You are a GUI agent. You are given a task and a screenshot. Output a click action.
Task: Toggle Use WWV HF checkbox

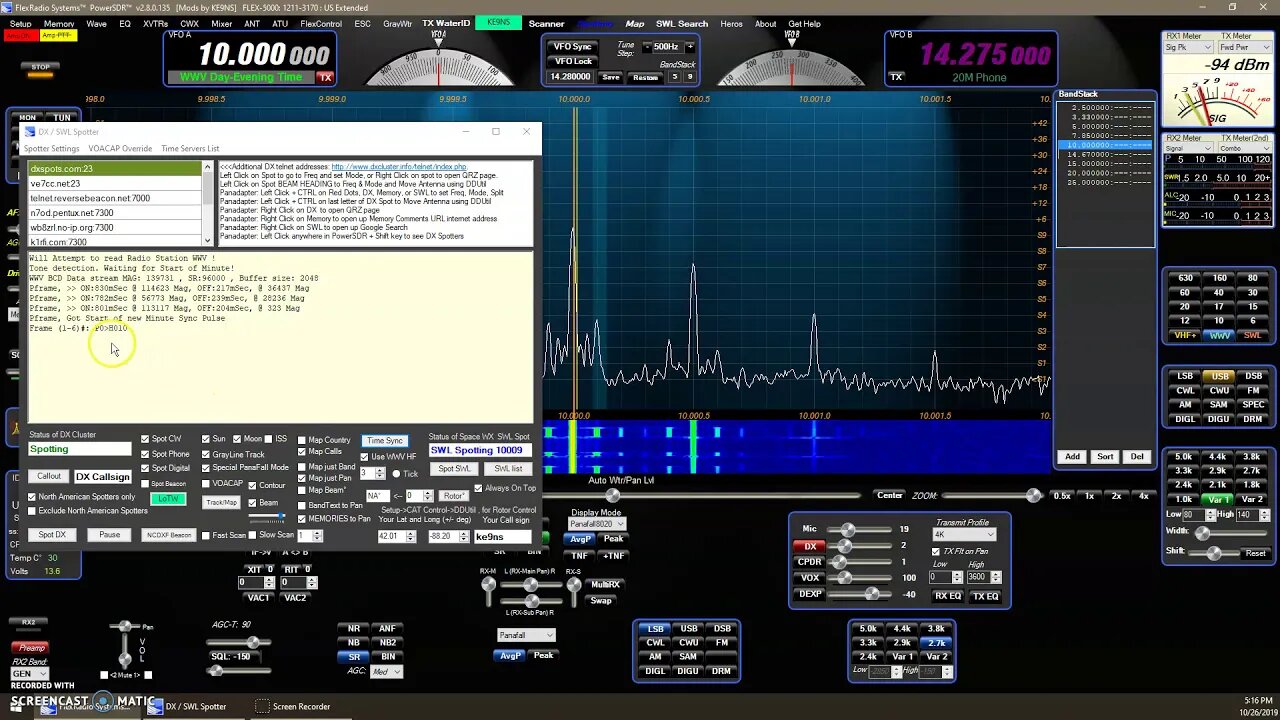pos(365,457)
